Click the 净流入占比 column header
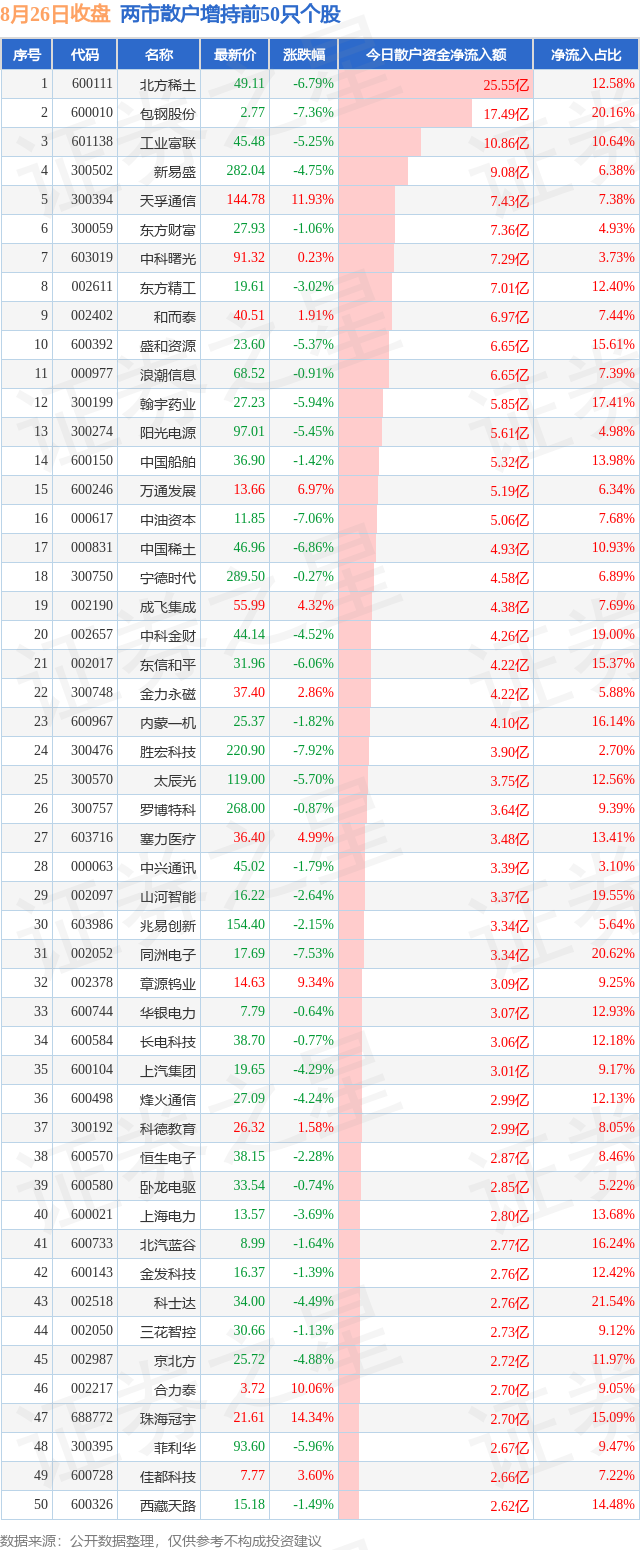Screen dimensions: 640x1550 (587, 55)
